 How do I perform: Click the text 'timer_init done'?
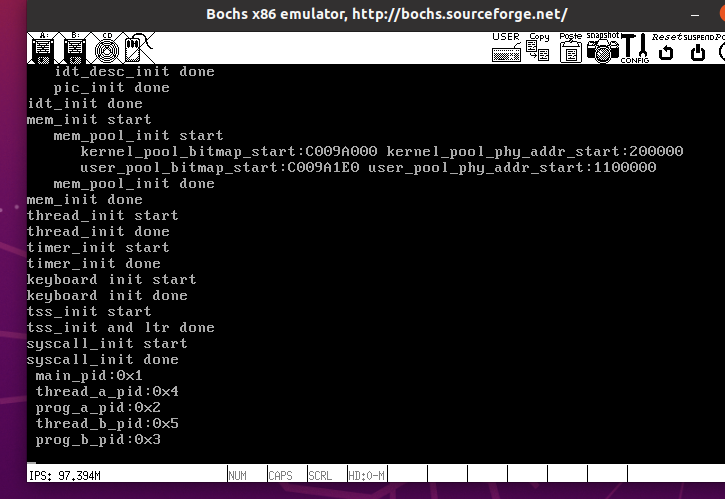[x=94, y=264]
